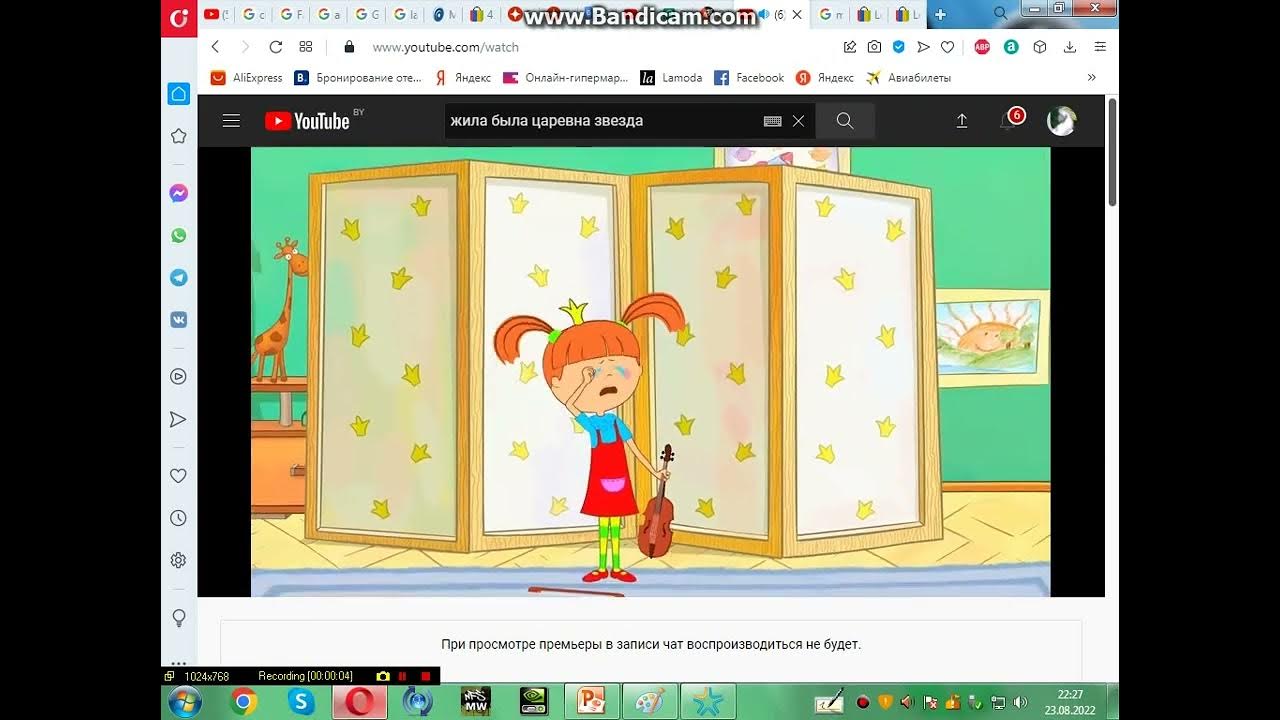The image size is (1280, 720).
Task: Add page to bookmarks with heart icon
Action: click(948, 47)
